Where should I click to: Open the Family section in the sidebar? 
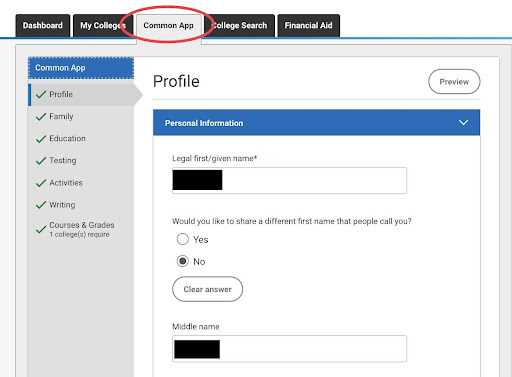pos(81,117)
